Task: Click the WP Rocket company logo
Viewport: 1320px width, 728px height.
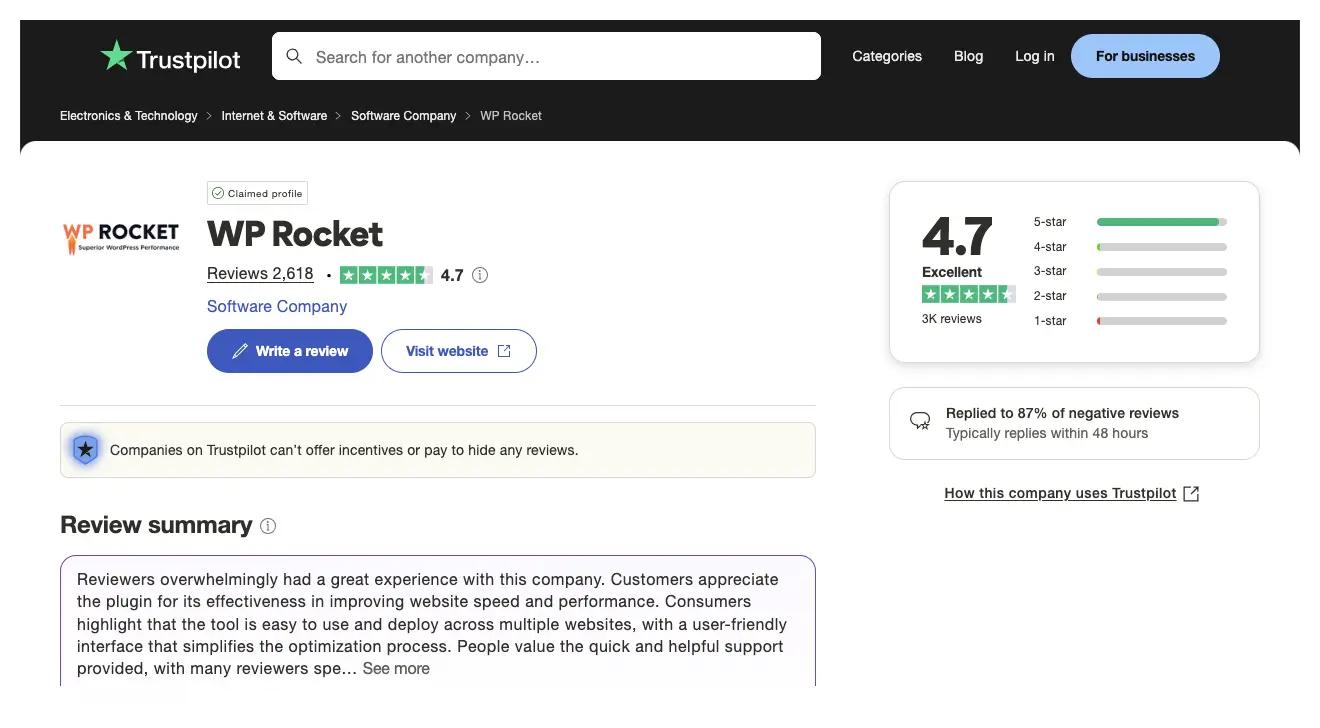Action: [120, 237]
